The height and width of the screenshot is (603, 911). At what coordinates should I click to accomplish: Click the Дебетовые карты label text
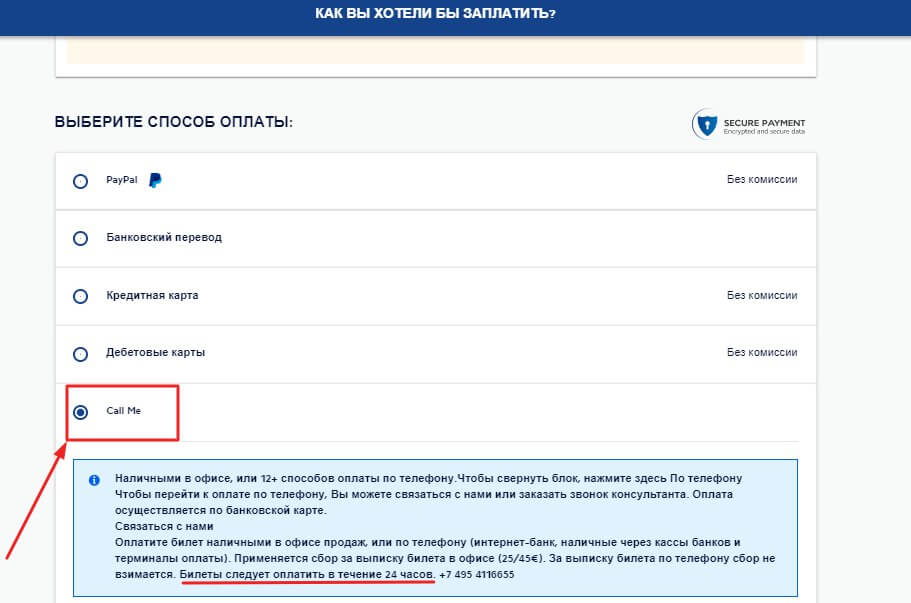[155, 353]
